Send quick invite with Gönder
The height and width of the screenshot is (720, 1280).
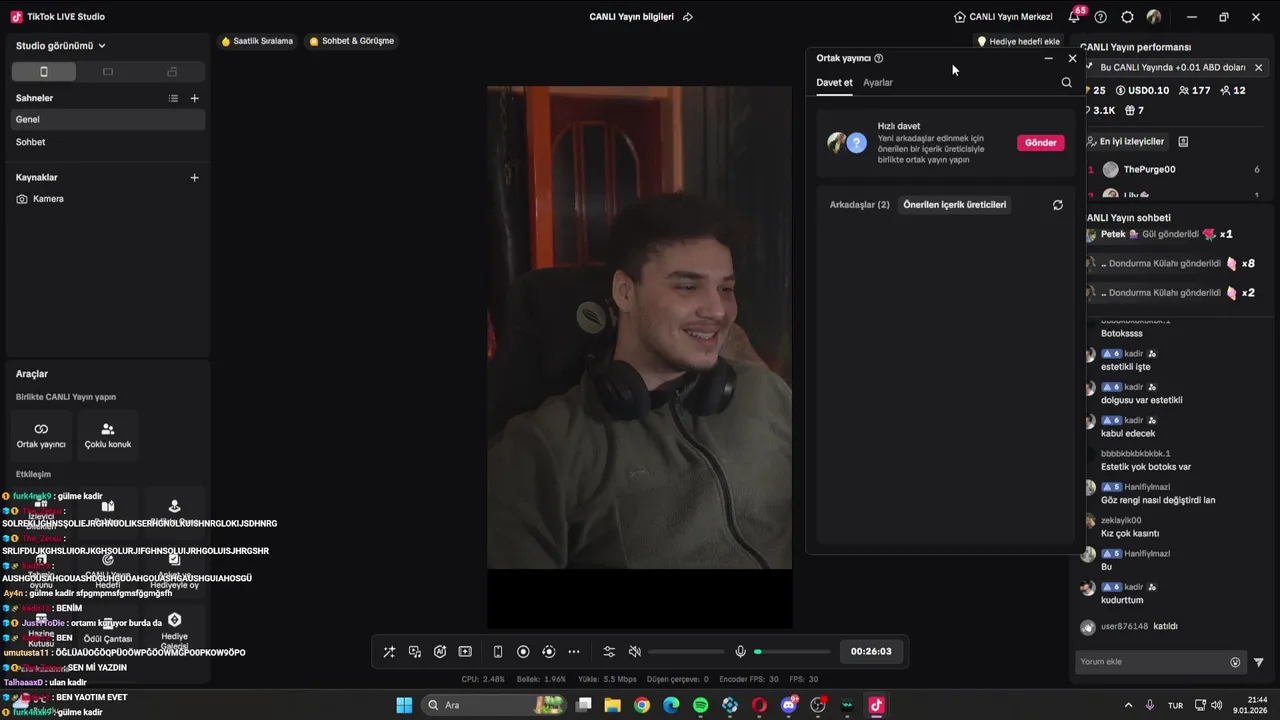point(1040,143)
